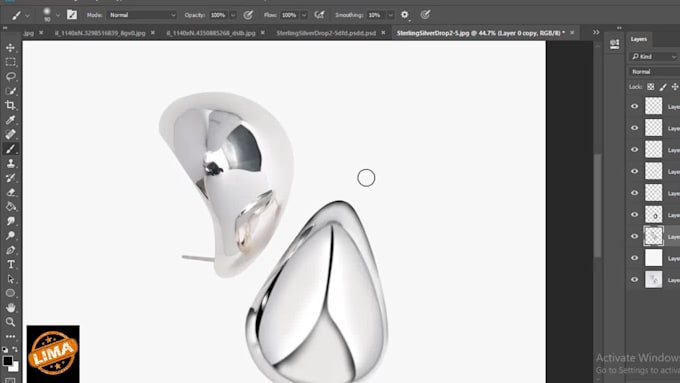Hide the topmost layer in Layers panel
The height and width of the screenshot is (383, 680).
point(634,106)
